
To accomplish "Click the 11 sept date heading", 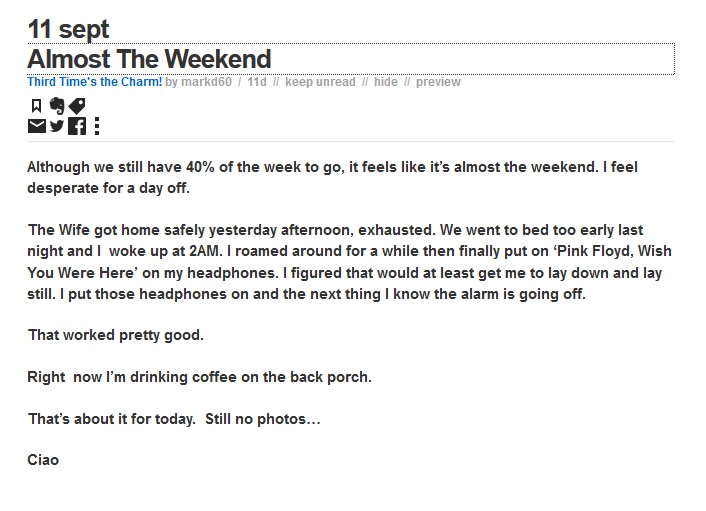I will coord(68,29).
